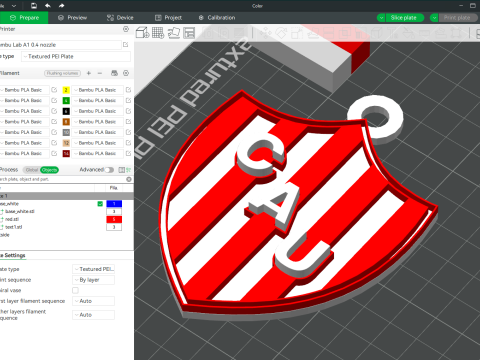Switch process mode to Objects
Image resolution: width=480 pixels, height=360 pixels.
click(49, 170)
